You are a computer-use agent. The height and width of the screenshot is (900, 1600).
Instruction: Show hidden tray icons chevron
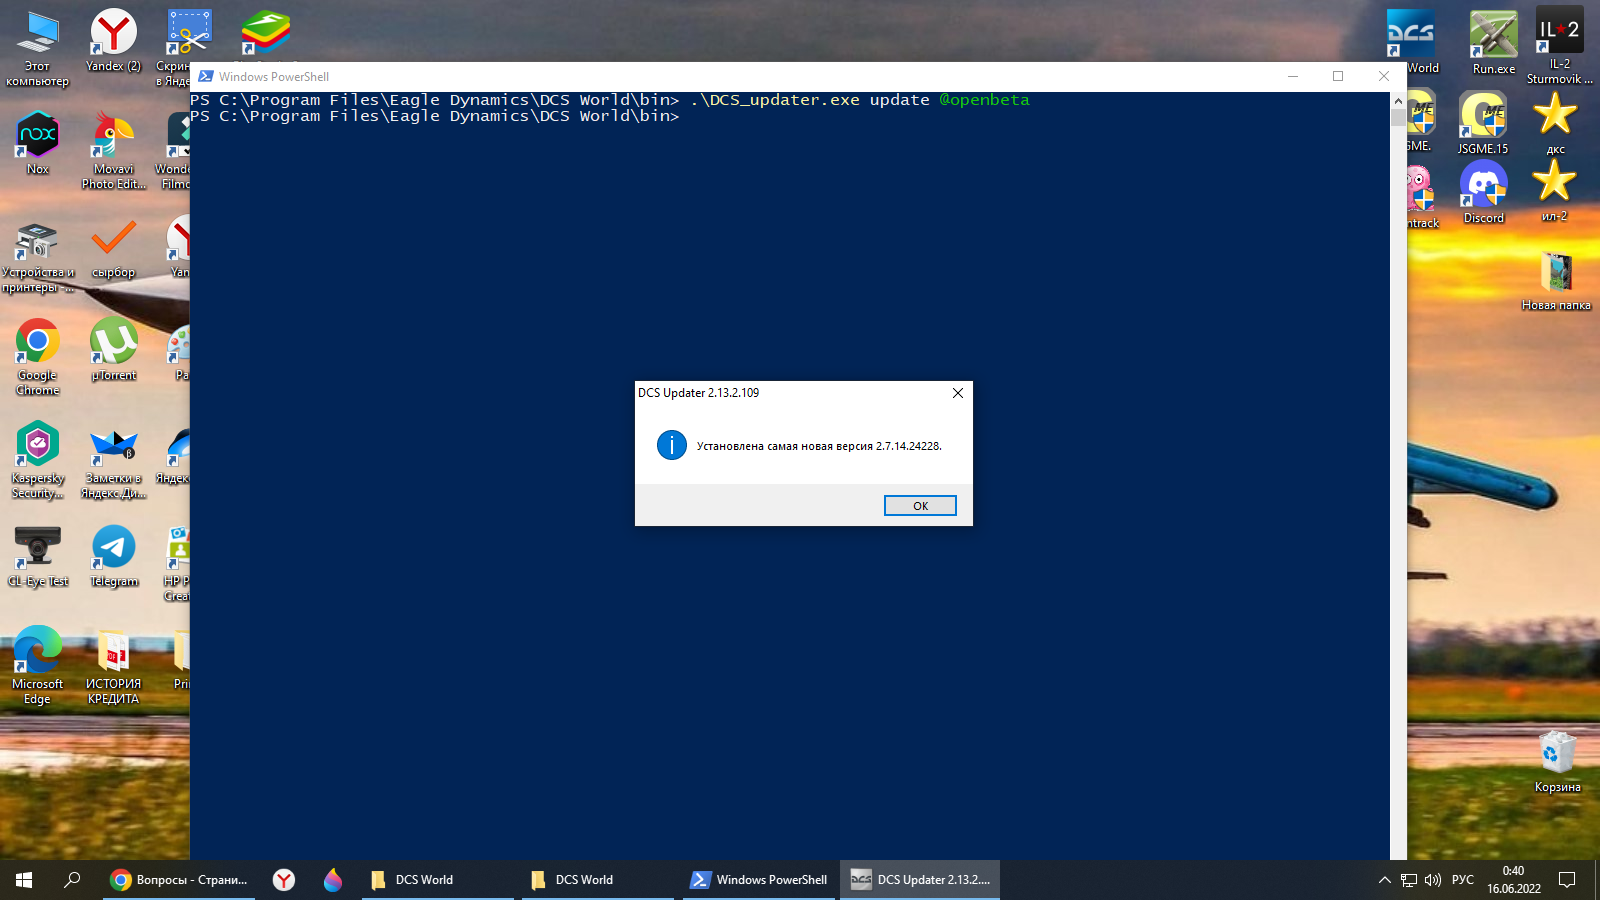pos(1384,880)
